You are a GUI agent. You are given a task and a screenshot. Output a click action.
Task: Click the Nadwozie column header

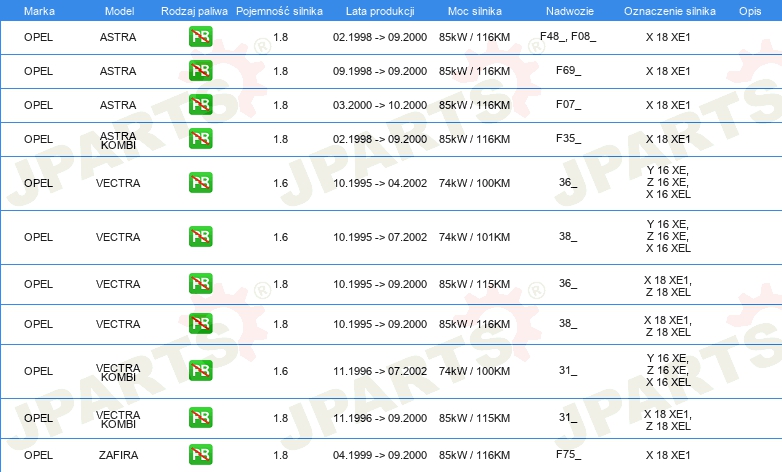coord(570,11)
